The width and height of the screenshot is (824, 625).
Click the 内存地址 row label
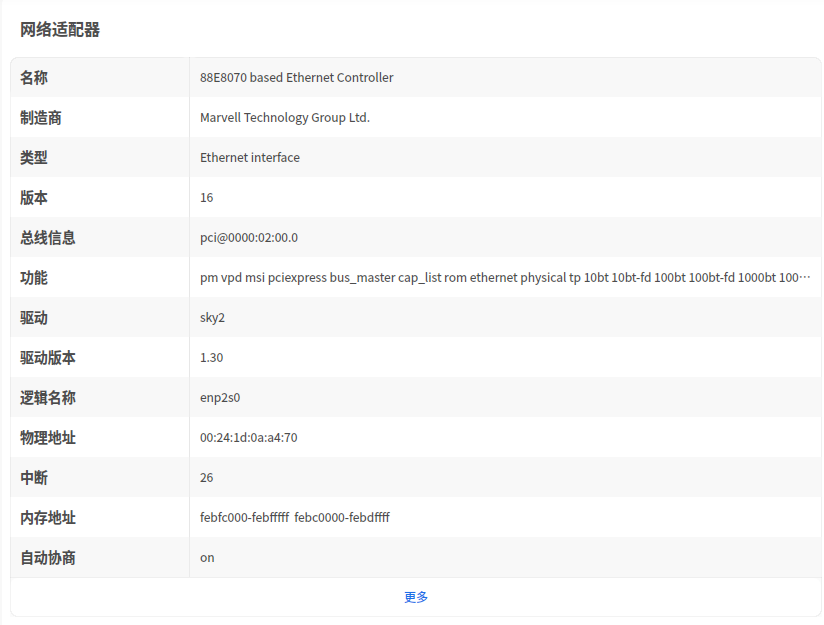48,518
